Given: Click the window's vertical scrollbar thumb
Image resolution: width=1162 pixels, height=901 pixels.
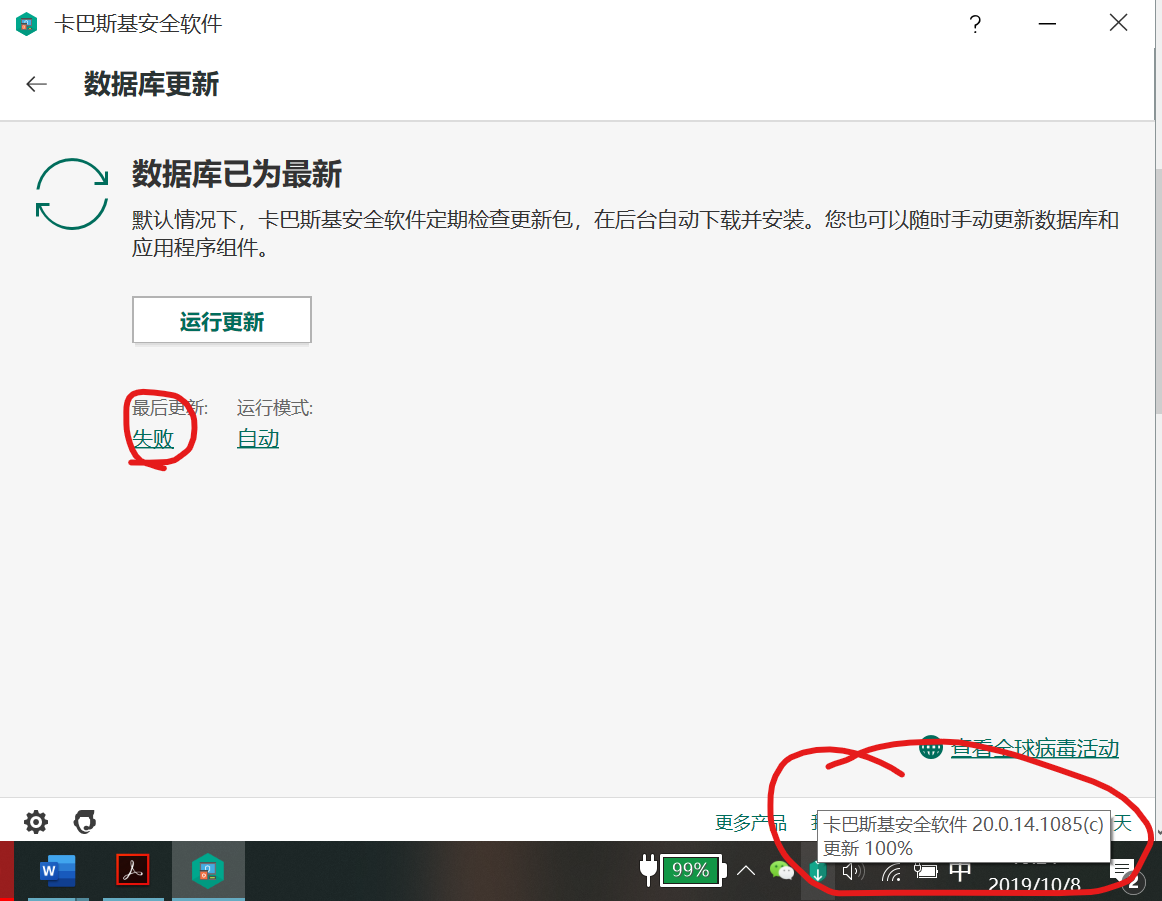Looking at the screenshot, I should 1158,292.
